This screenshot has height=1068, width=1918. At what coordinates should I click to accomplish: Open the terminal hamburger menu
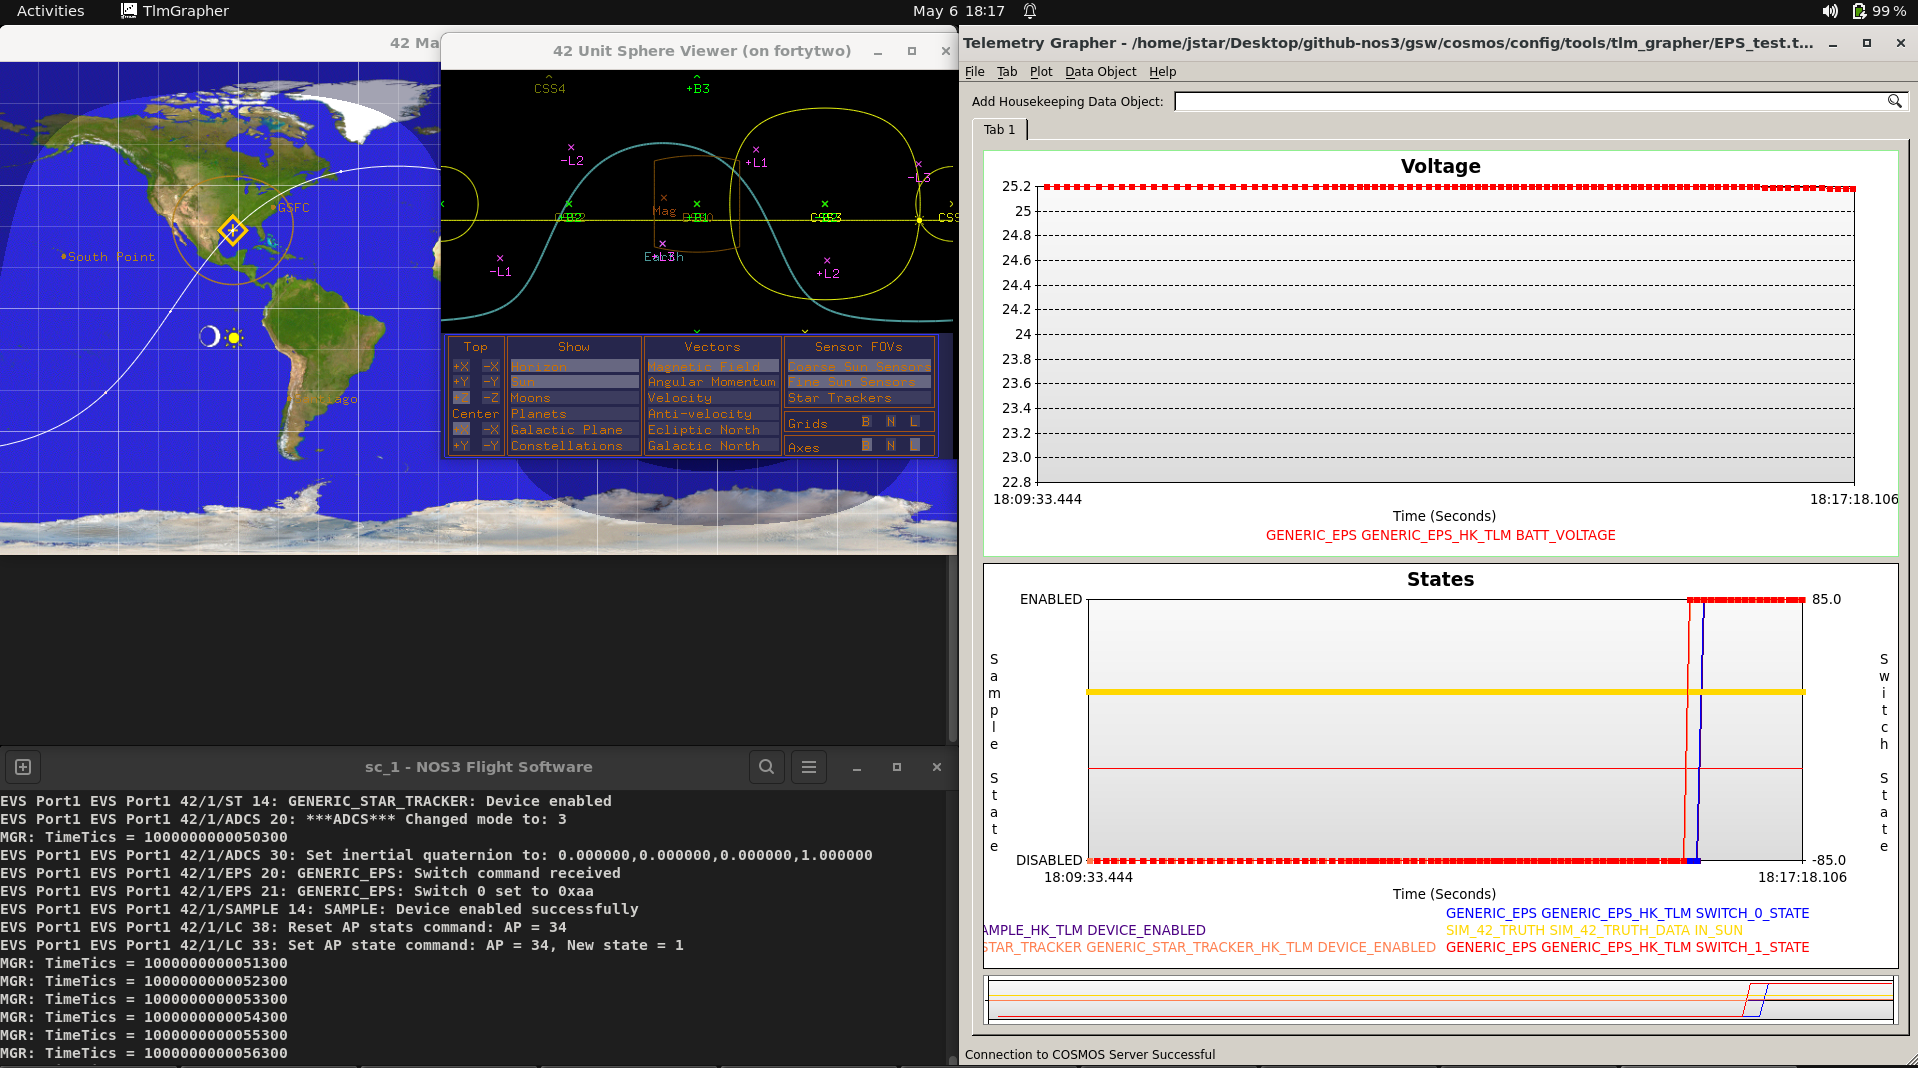pyautogui.click(x=809, y=767)
